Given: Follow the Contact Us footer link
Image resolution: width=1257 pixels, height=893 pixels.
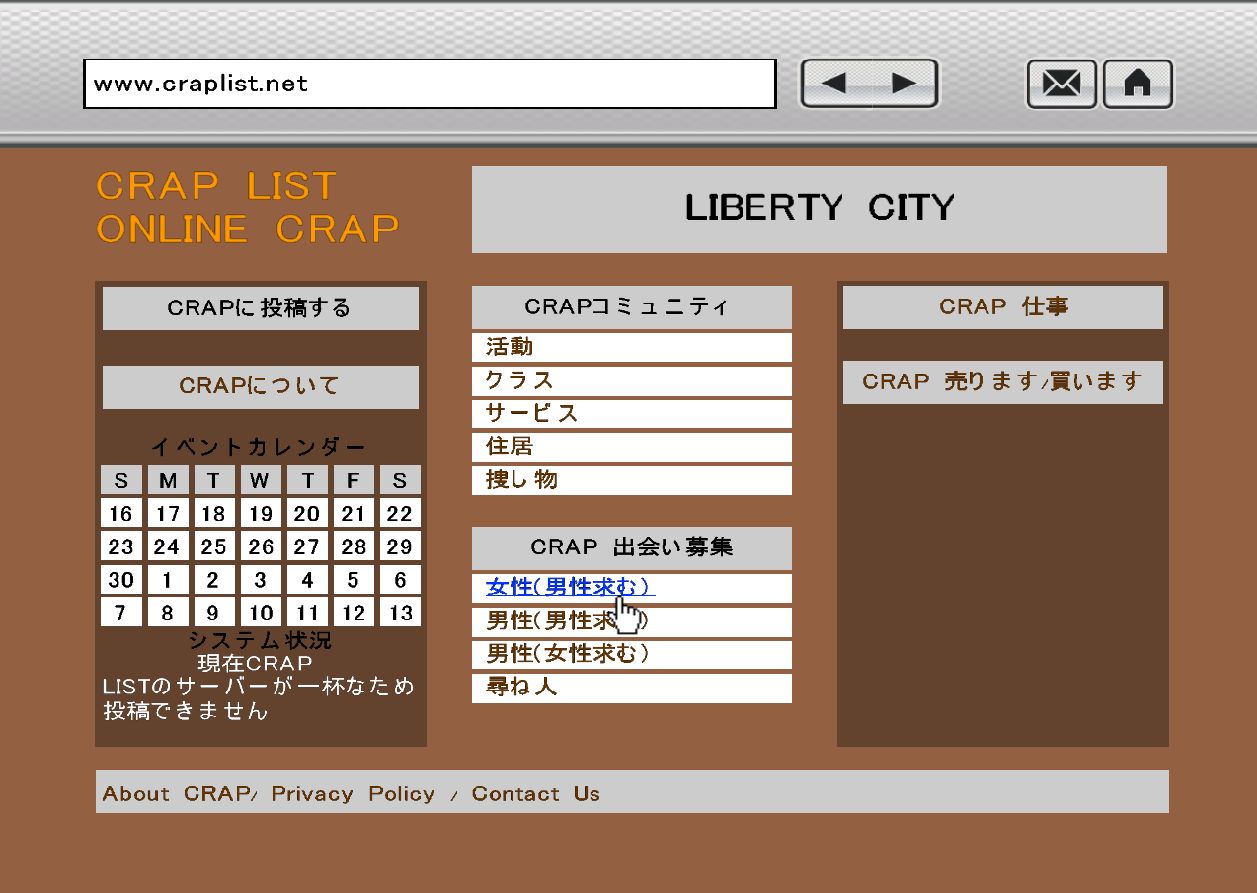Looking at the screenshot, I should (535, 794).
